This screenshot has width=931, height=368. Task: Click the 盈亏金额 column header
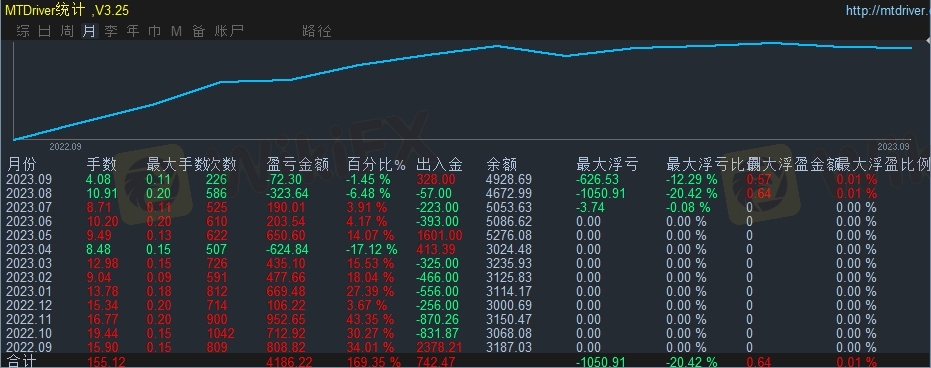click(x=297, y=164)
